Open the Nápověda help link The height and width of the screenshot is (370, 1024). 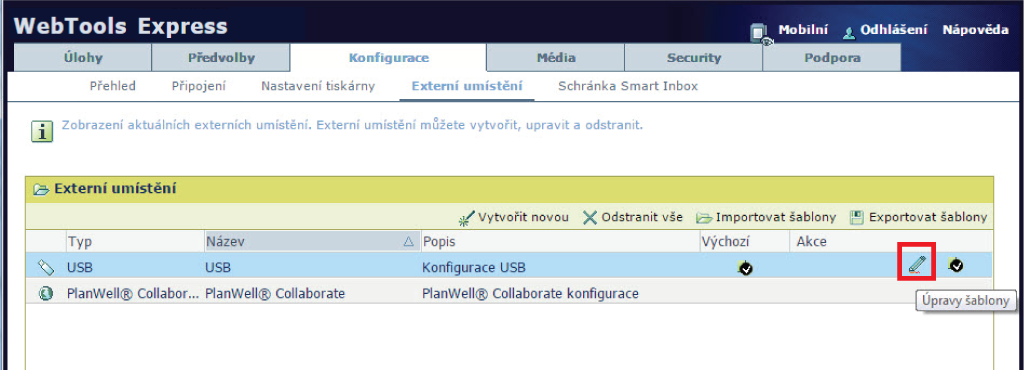pos(975,30)
